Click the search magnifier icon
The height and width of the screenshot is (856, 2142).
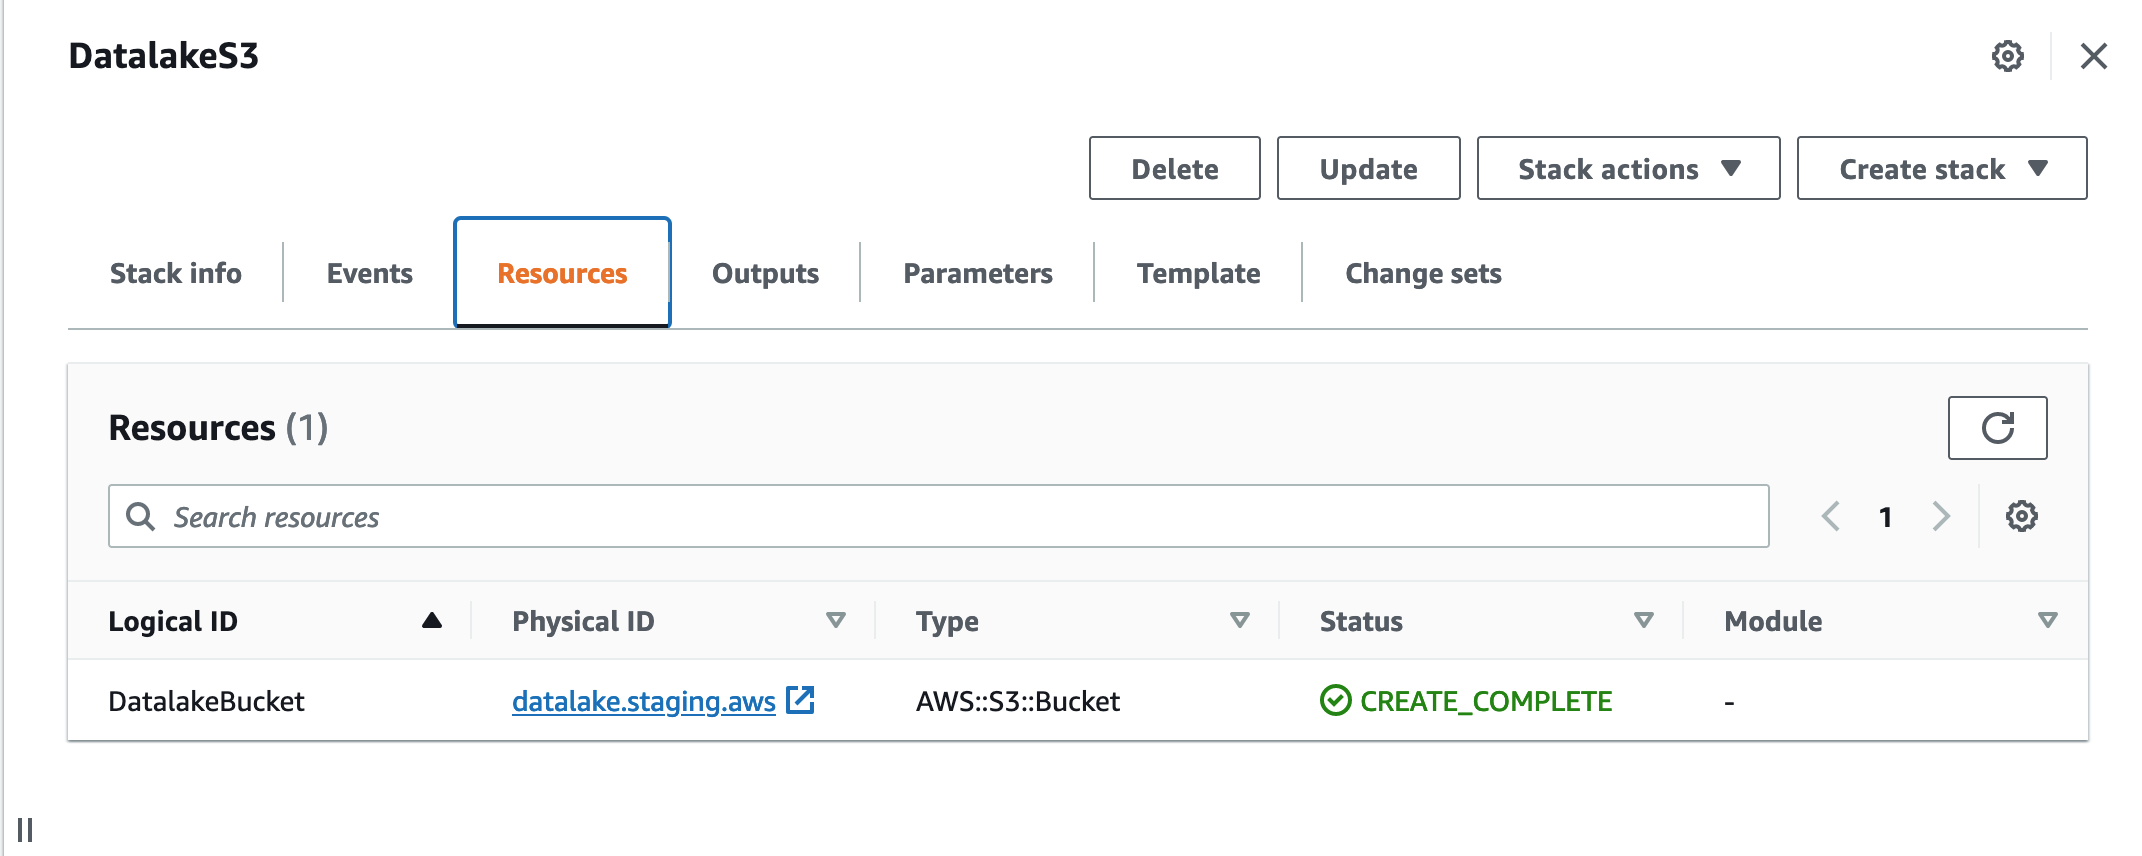(140, 517)
